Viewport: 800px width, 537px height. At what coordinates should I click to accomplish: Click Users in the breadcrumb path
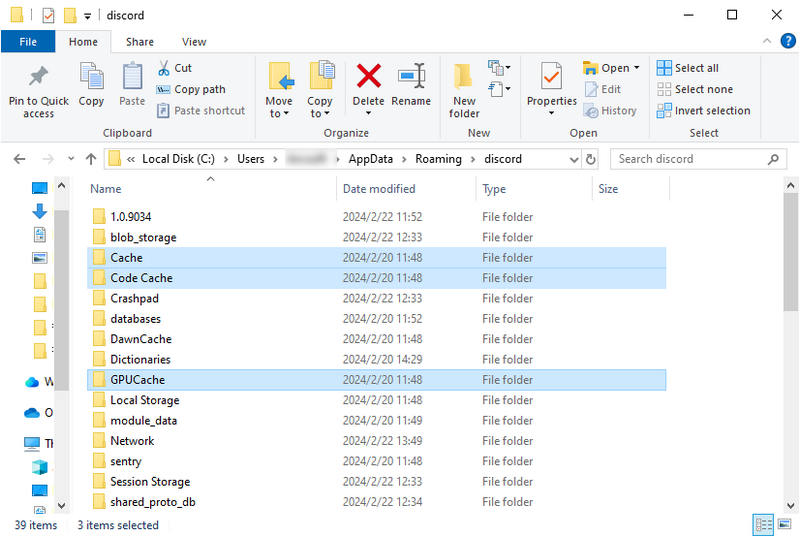pyautogui.click(x=251, y=159)
